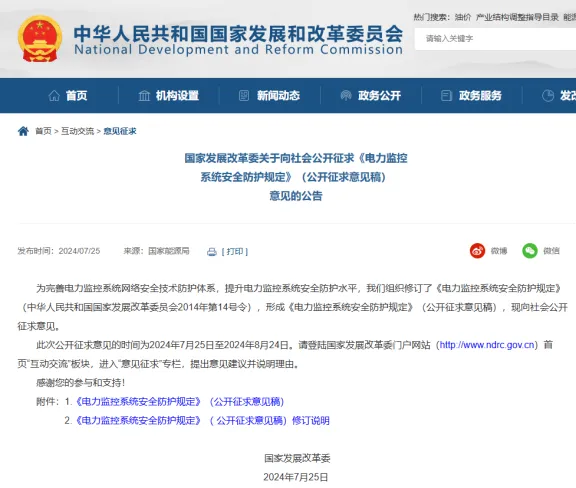The image size is (576, 488).
Task: Go to 互动交流 in breadcrumb
Action: pos(78,131)
